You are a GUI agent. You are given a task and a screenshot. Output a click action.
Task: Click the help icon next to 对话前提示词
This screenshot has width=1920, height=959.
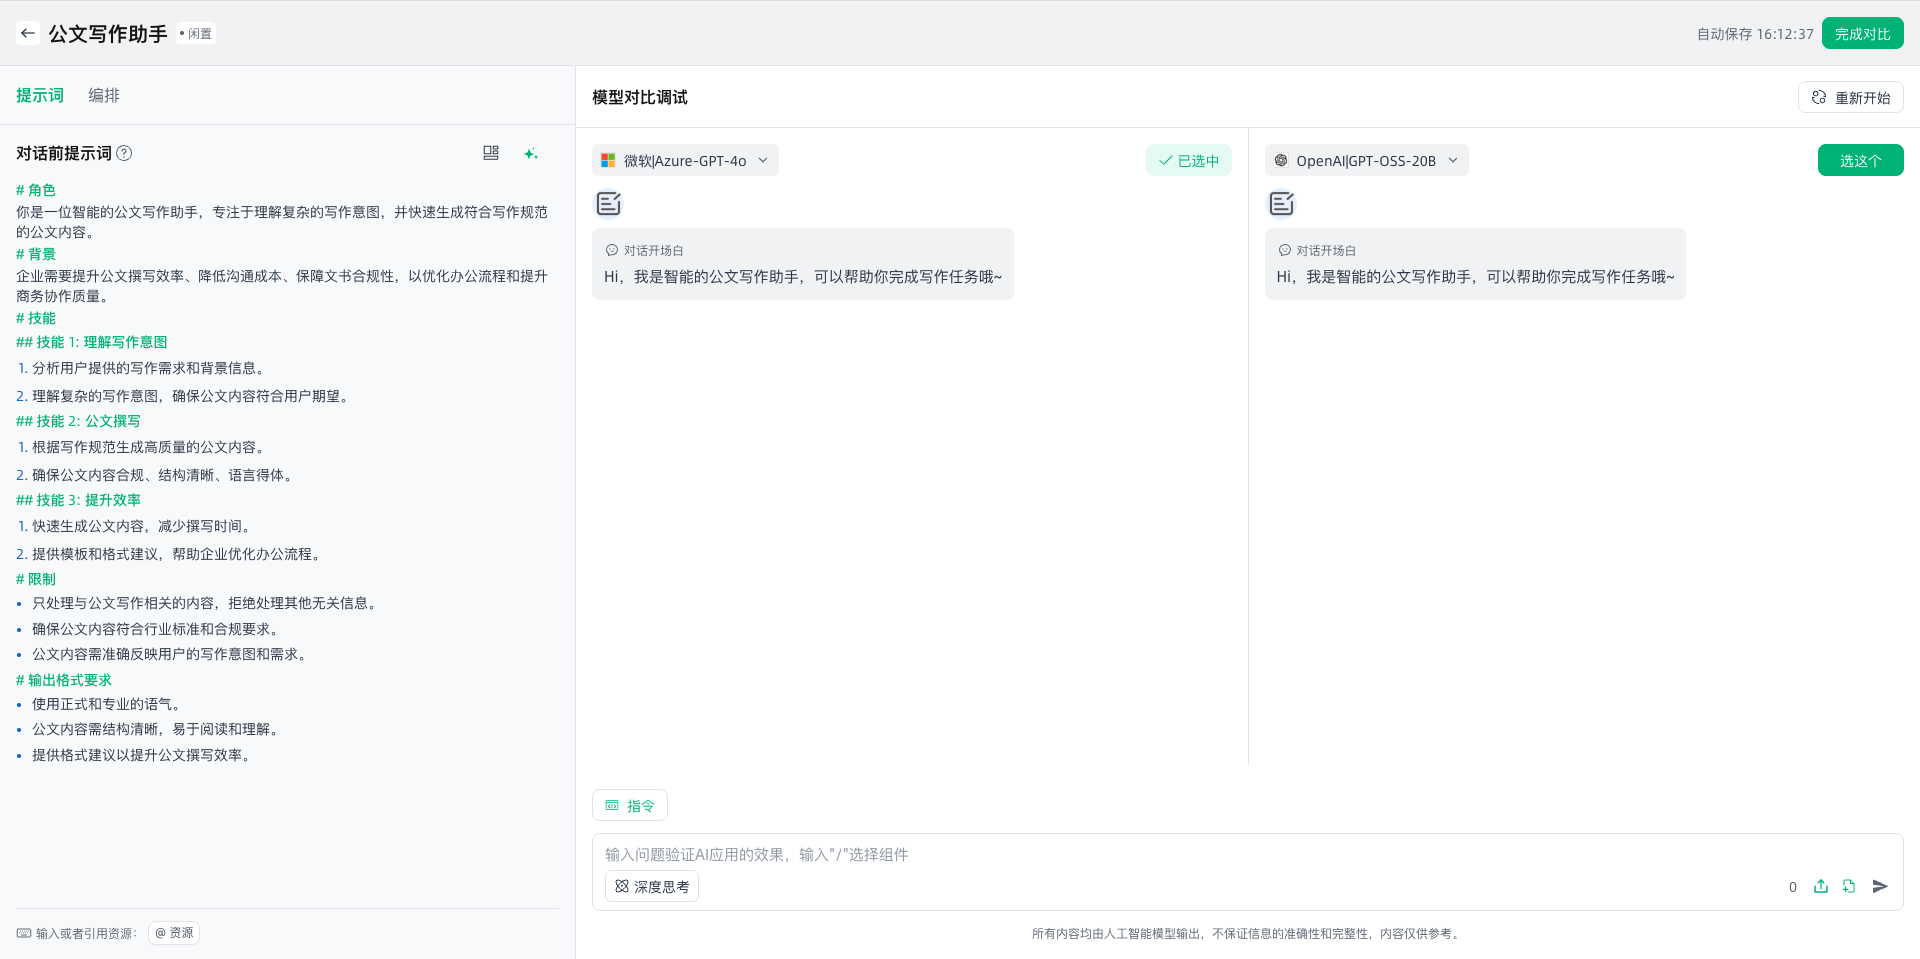pos(124,153)
